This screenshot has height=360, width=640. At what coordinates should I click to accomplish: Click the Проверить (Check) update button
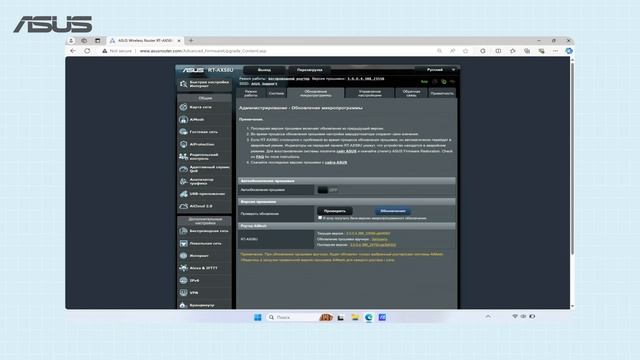click(x=335, y=211)
